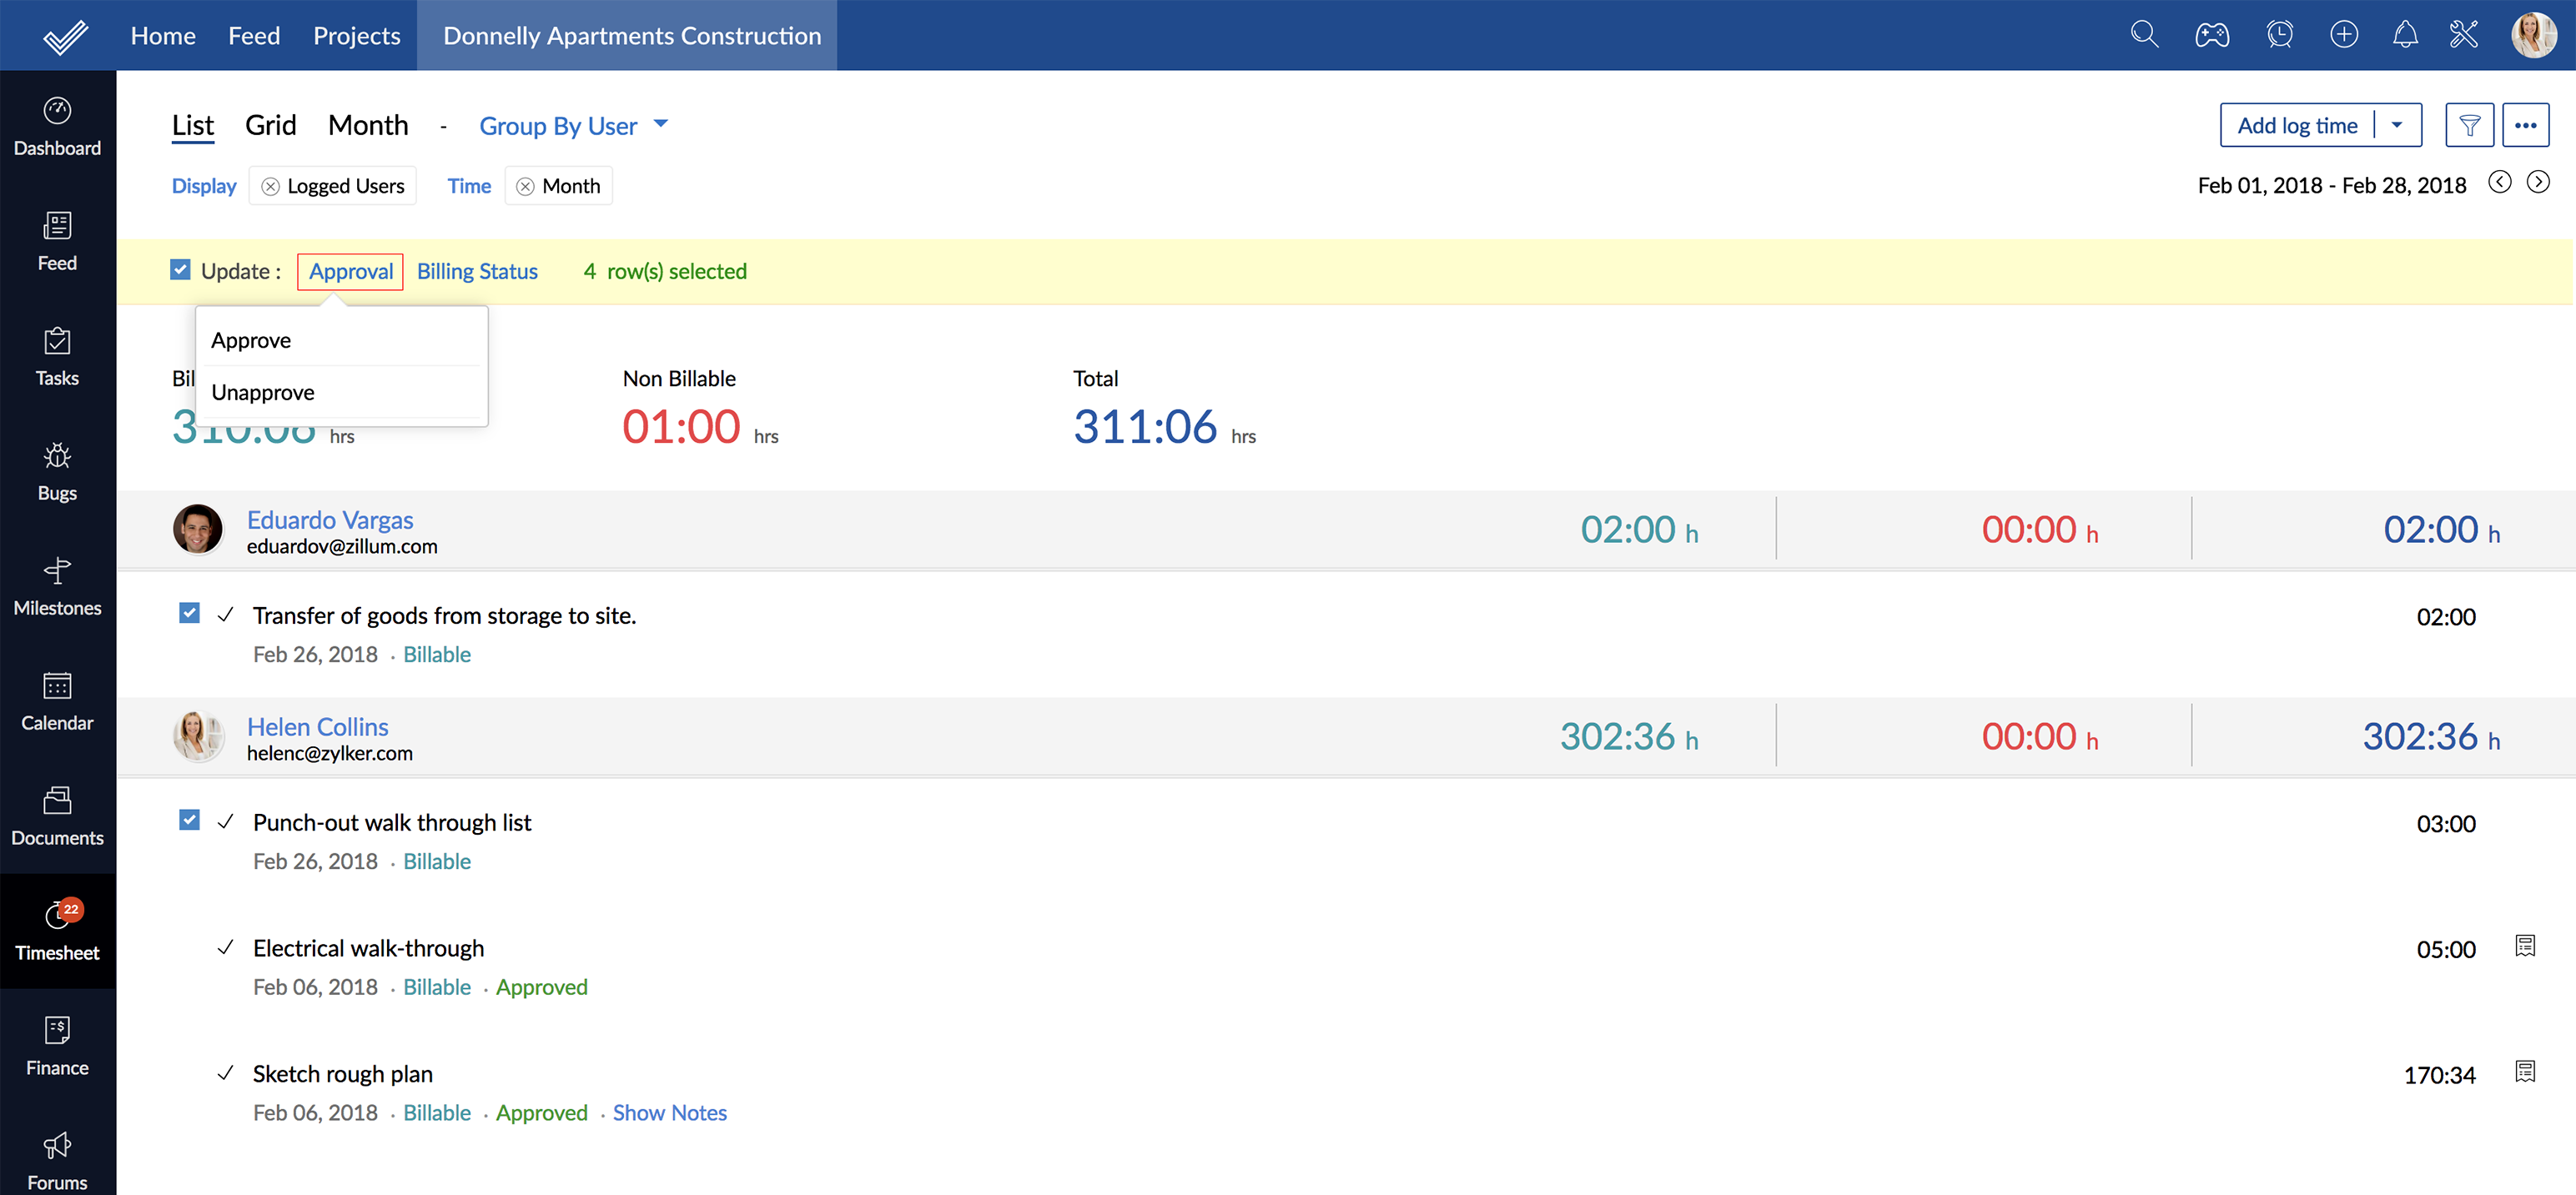2576x1195 pixels.
Task: Click the Billing Status link
Action: point(477,271)
